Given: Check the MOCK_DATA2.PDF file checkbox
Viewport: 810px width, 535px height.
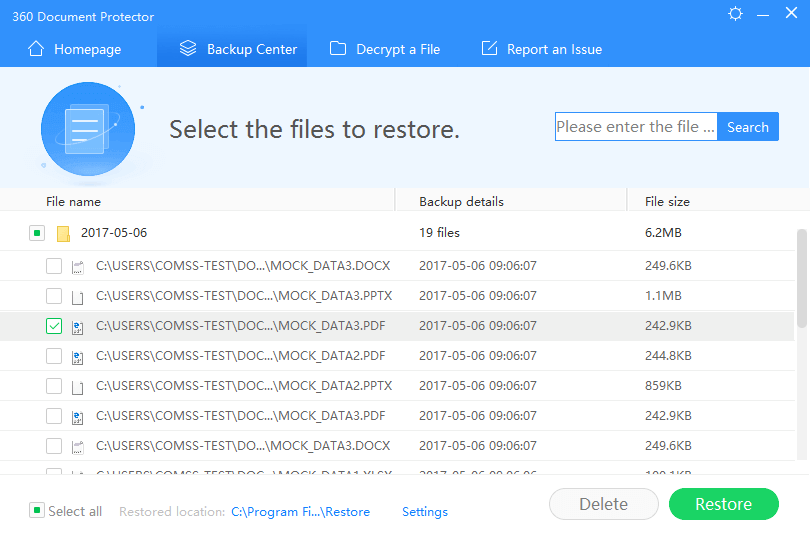Looking at the screenshot, I should click(x=54, y=356).
